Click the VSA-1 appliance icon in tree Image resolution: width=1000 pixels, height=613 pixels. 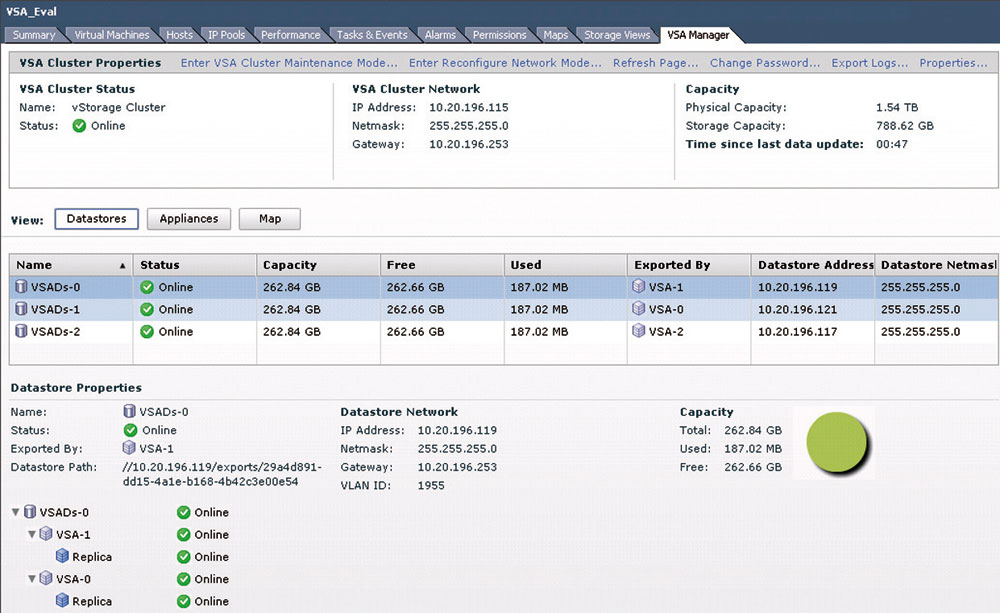[46, 534]
